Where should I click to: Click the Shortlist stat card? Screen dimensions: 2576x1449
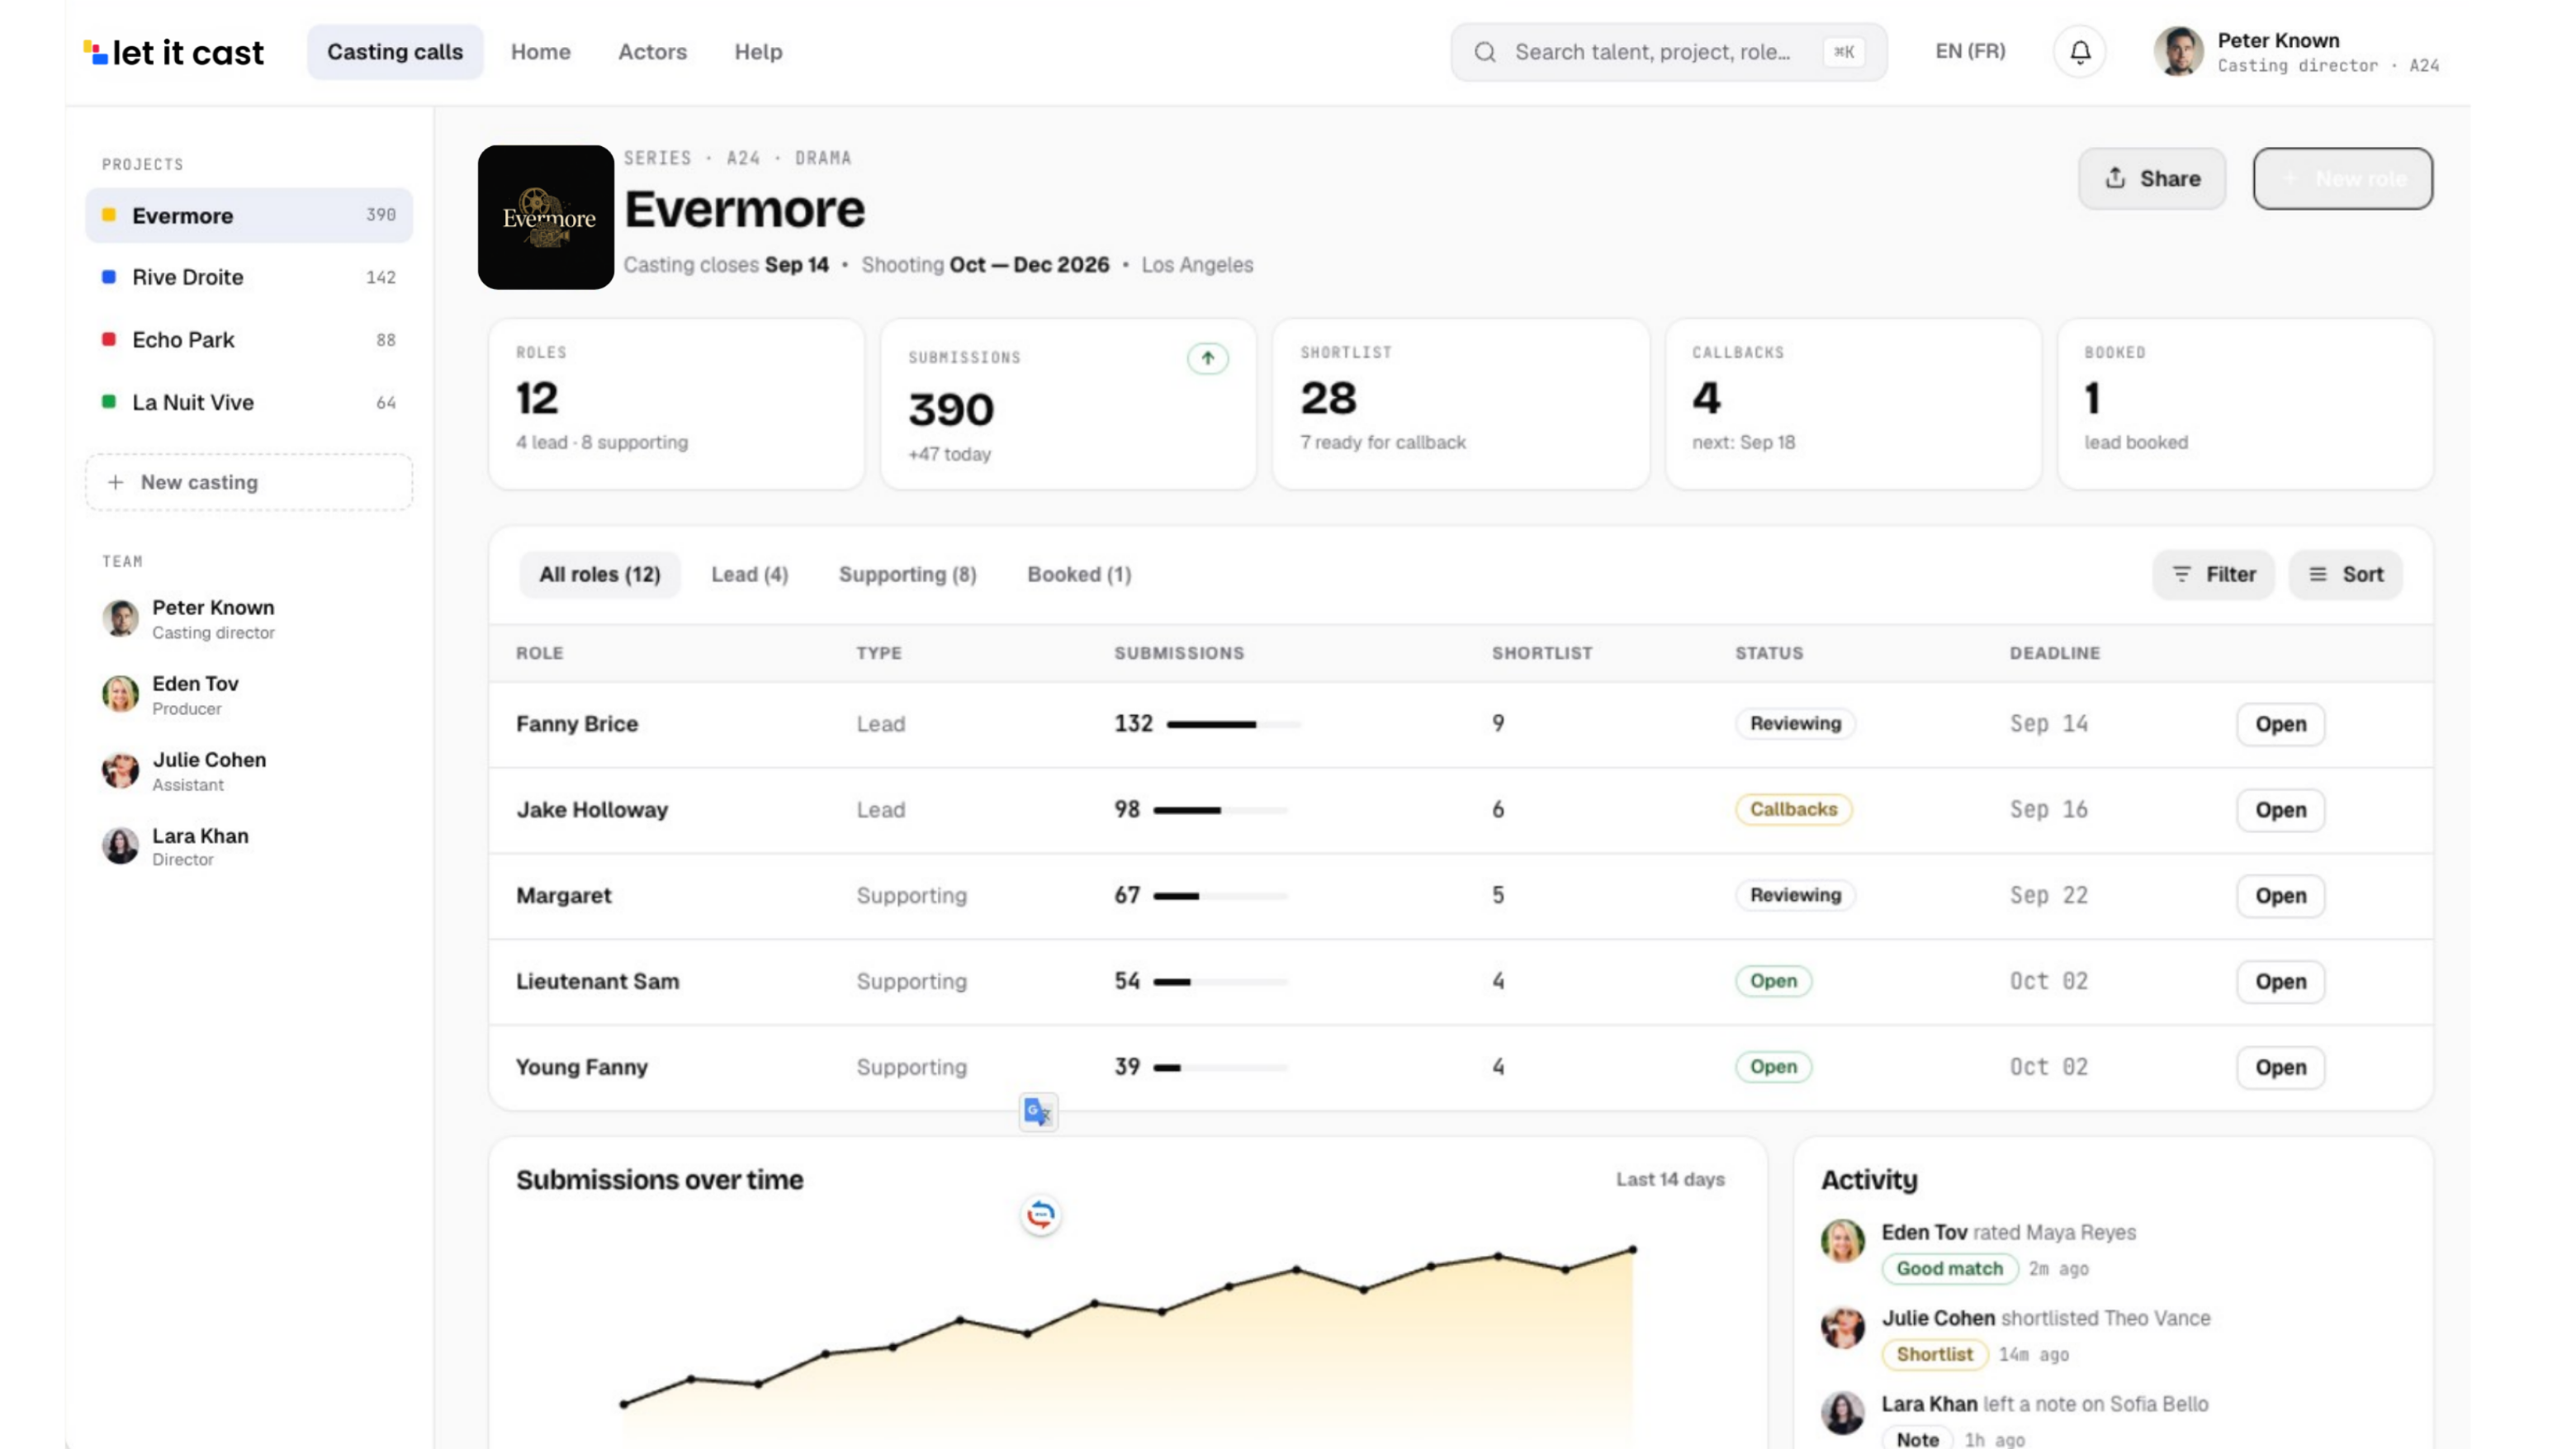[x=1460, y=404]
